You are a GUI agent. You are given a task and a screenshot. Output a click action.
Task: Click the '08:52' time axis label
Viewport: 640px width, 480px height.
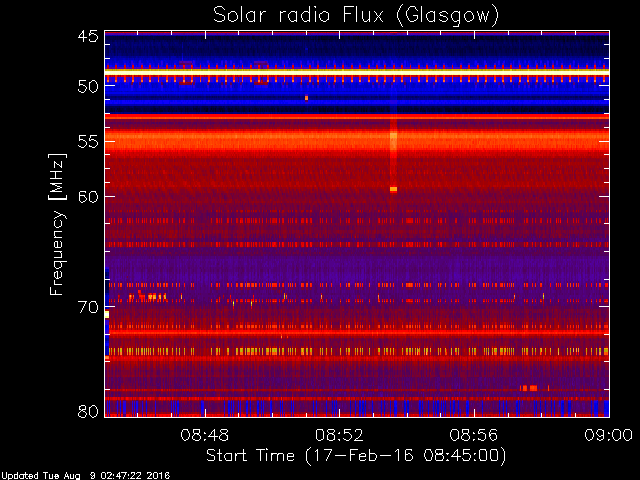339,436
